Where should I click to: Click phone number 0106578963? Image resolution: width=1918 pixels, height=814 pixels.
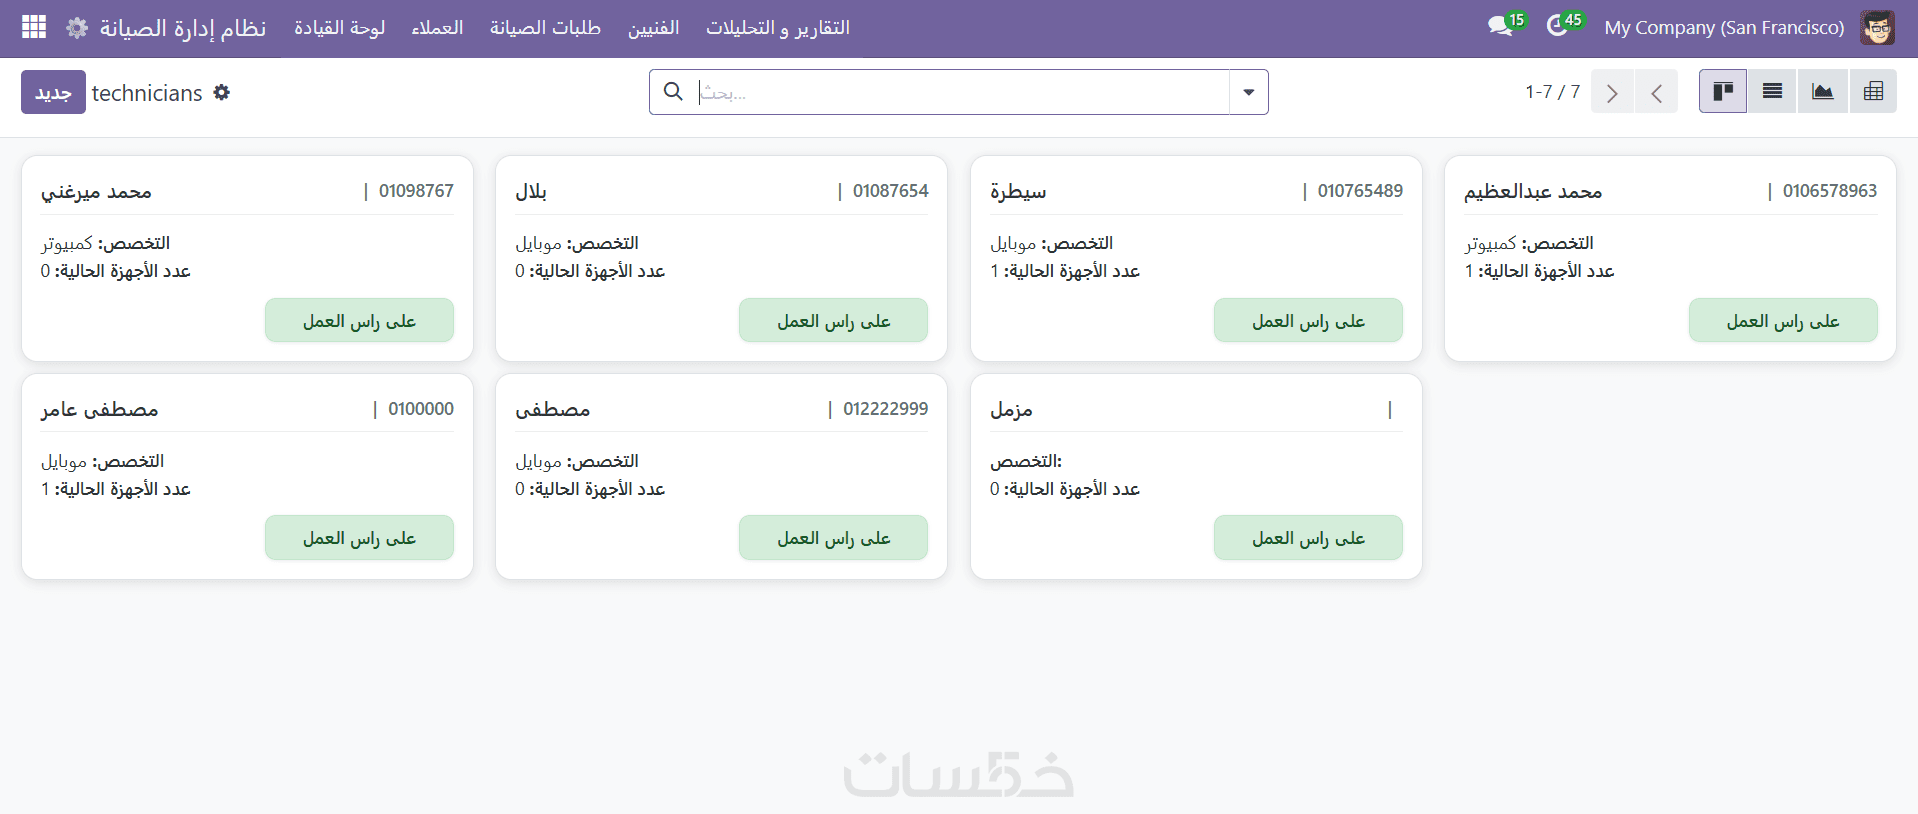pyautogui.click(x=1830, y=191)
